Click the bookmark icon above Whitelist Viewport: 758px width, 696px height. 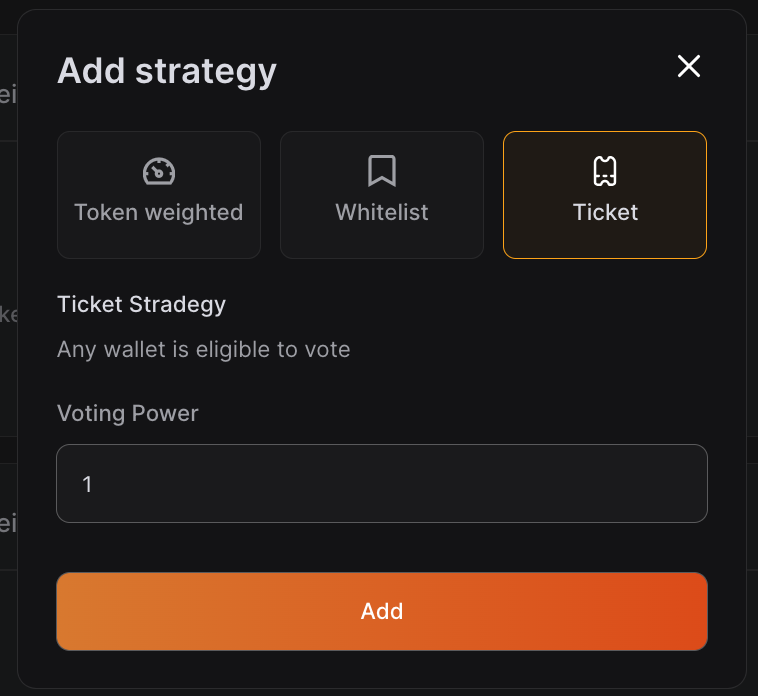382,172
